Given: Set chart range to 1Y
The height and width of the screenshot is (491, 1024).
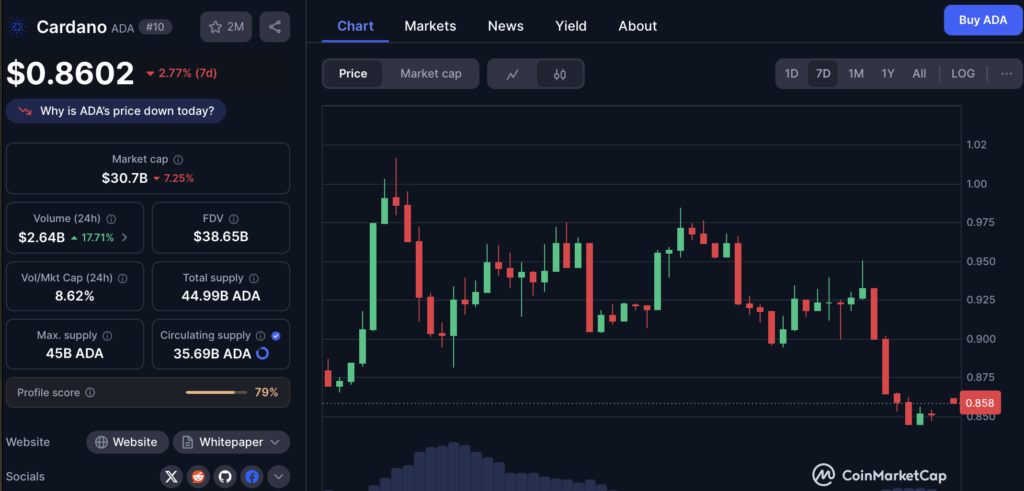Looking at the screenshot, I should pos(888,74).
